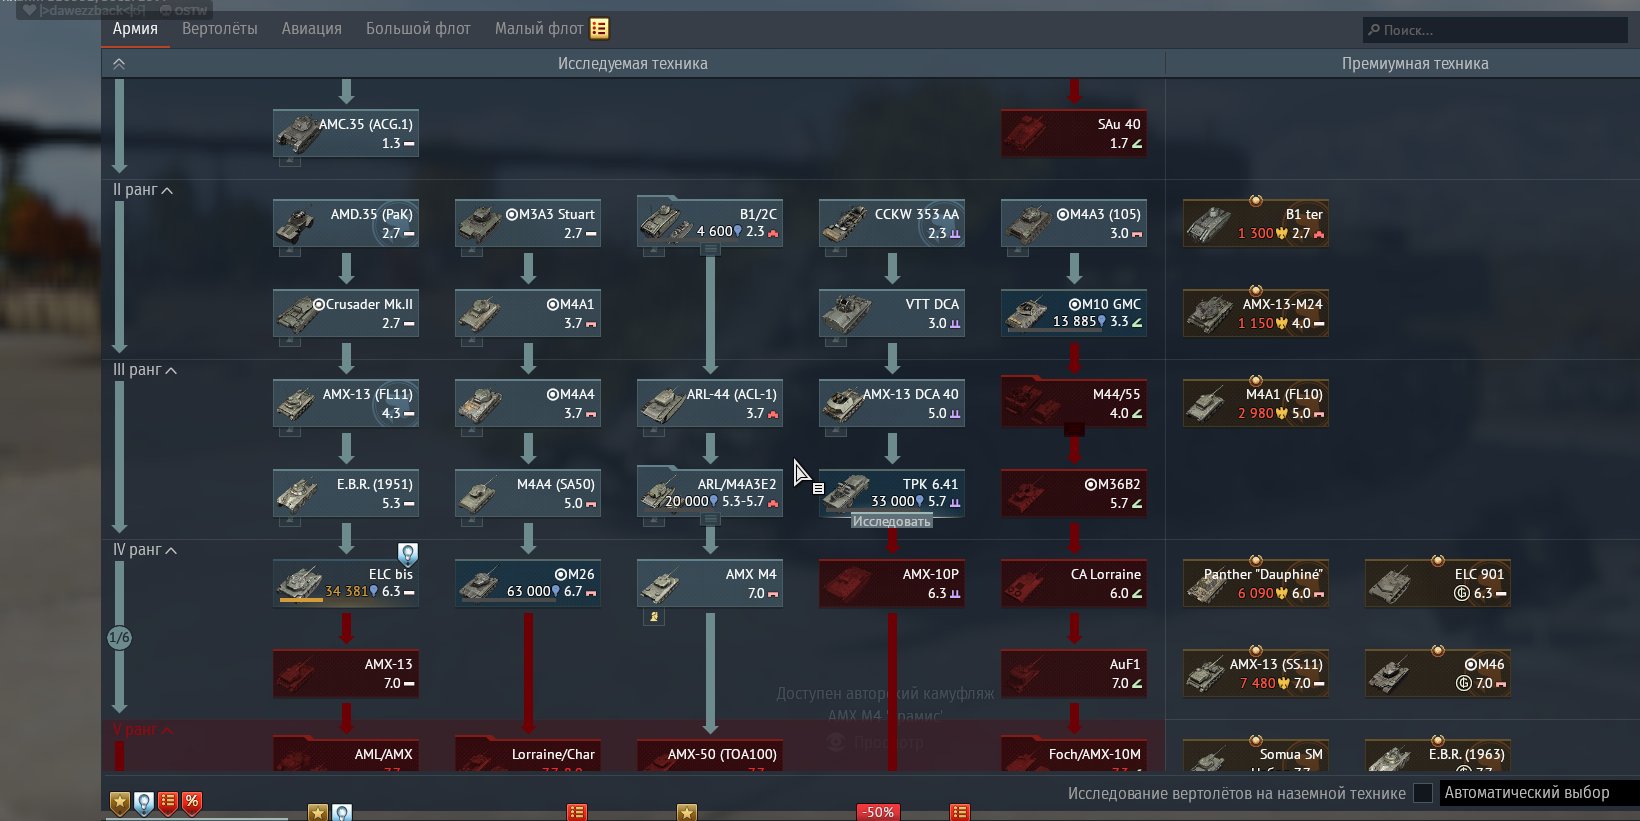Select the ELC bis vehicle card
Screen dimensions: 1640x821
pos(346,583)
